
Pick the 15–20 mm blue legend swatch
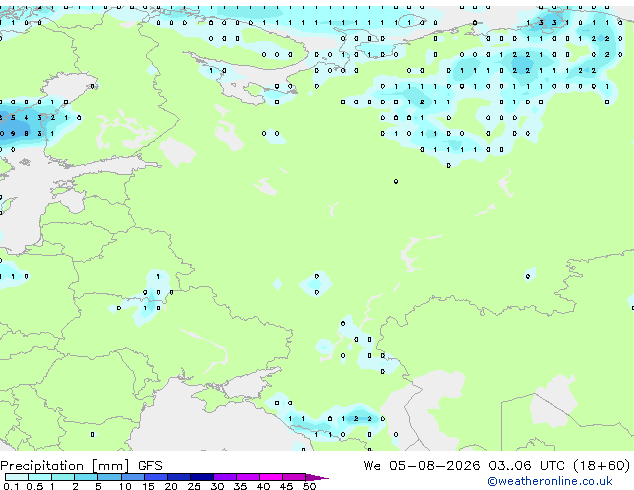tap(155, 477)
